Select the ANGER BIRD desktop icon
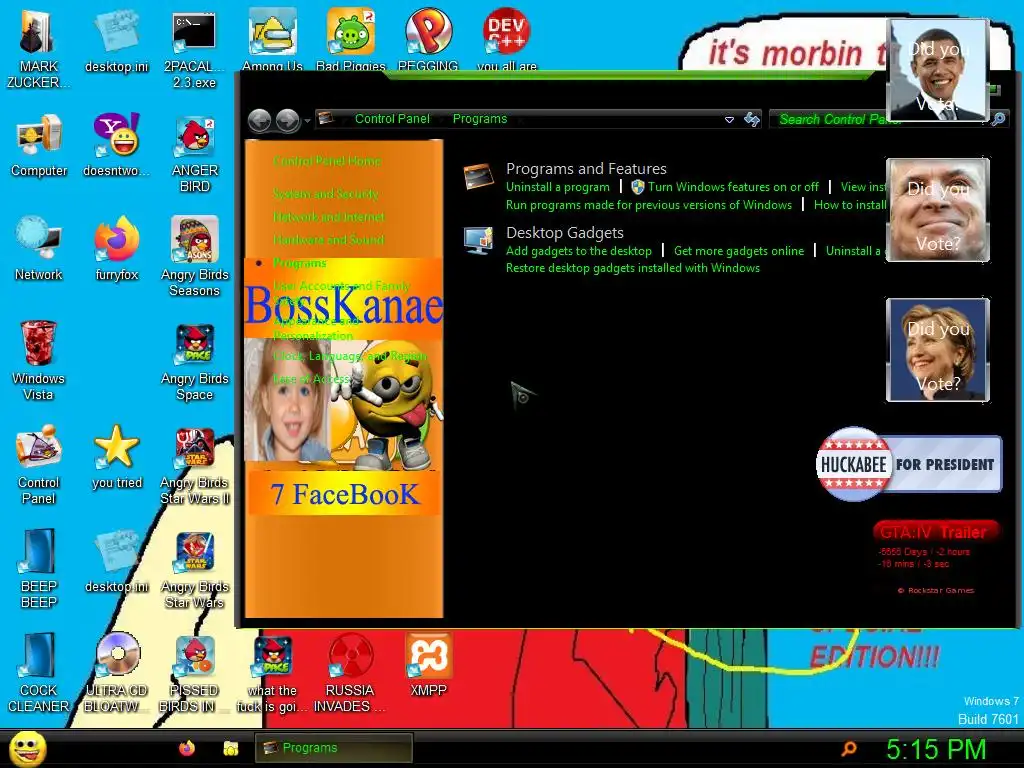The width and height of the screenshot is (1024, 768). [x=195, y=154]
